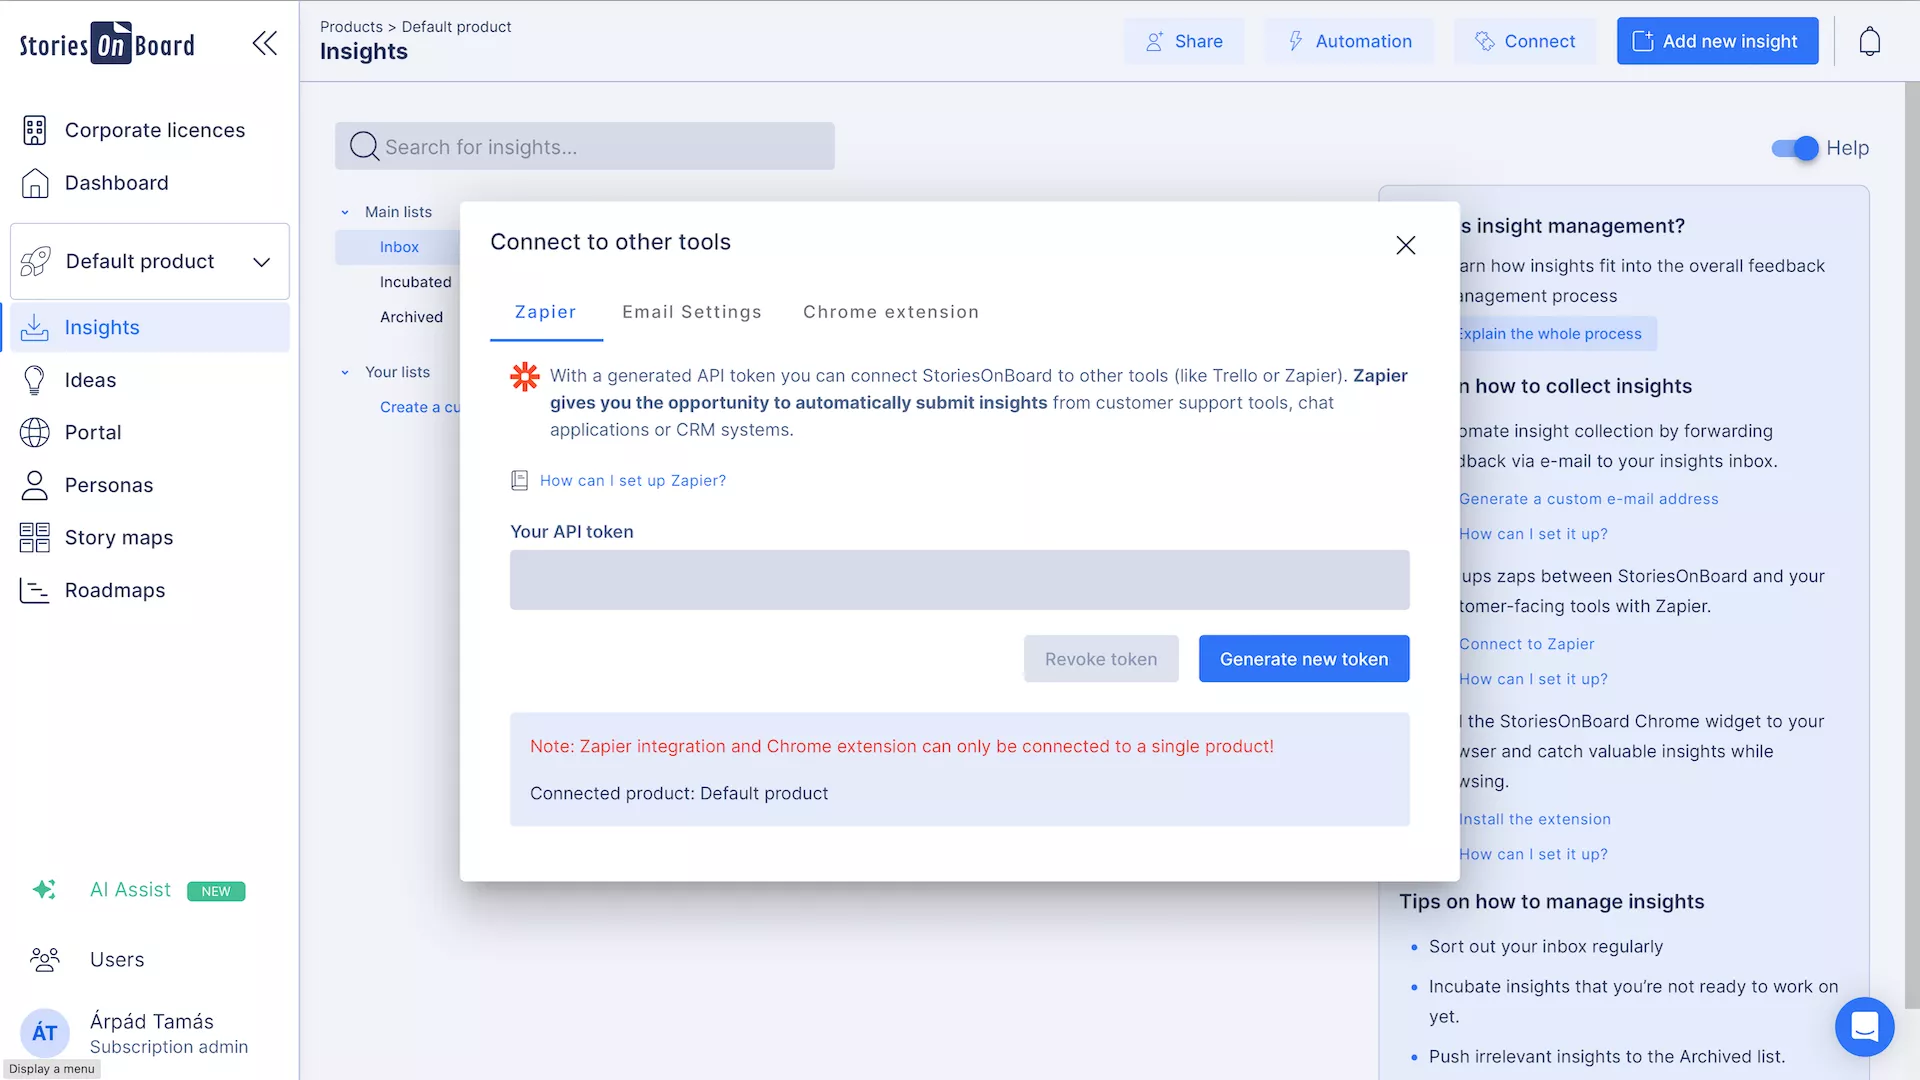Open Personas from sidebar icon
This screenshot has width=1920, height=1080.
point(34,486)
